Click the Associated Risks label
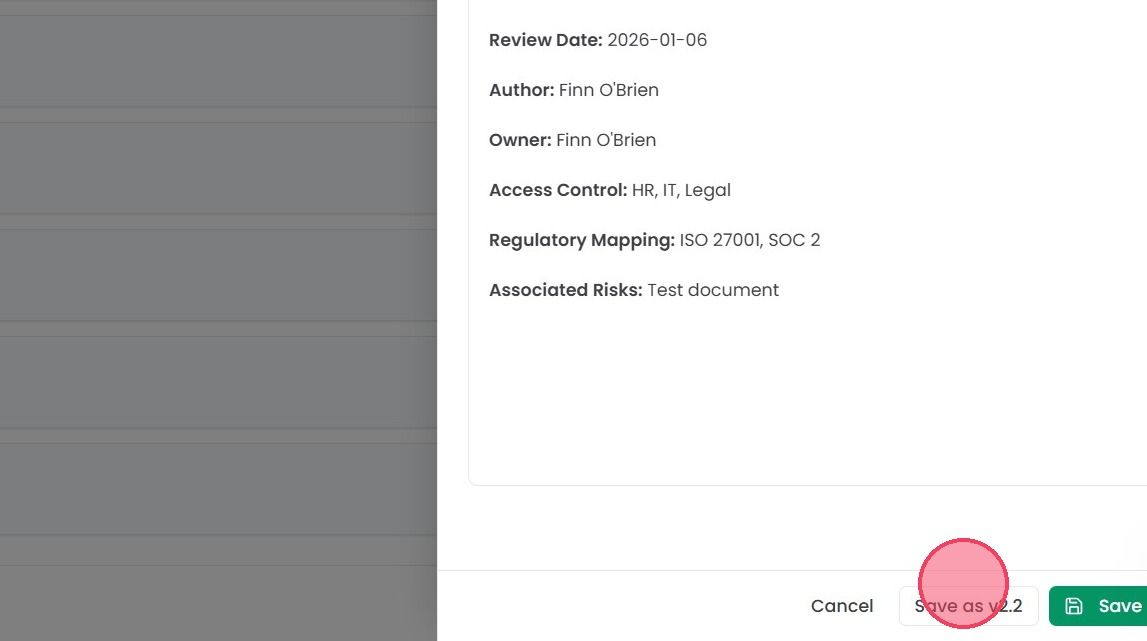The height and width of the screenshot is (641, 1147). [565, 290]
